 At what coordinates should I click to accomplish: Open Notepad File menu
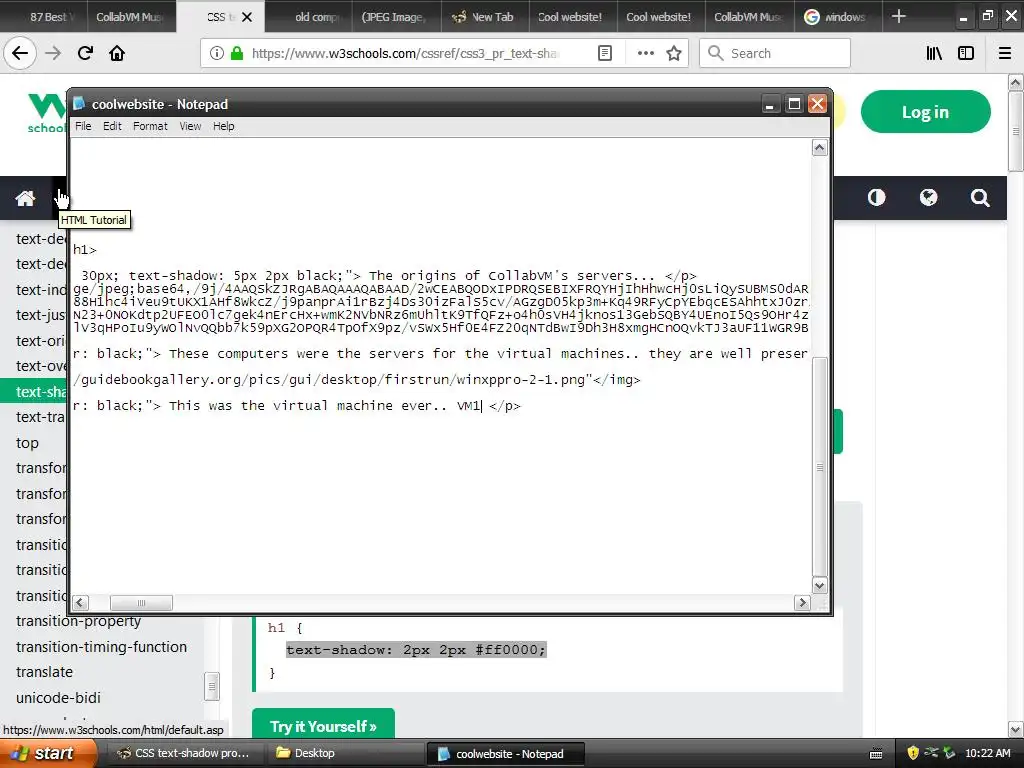coord(83,126)
